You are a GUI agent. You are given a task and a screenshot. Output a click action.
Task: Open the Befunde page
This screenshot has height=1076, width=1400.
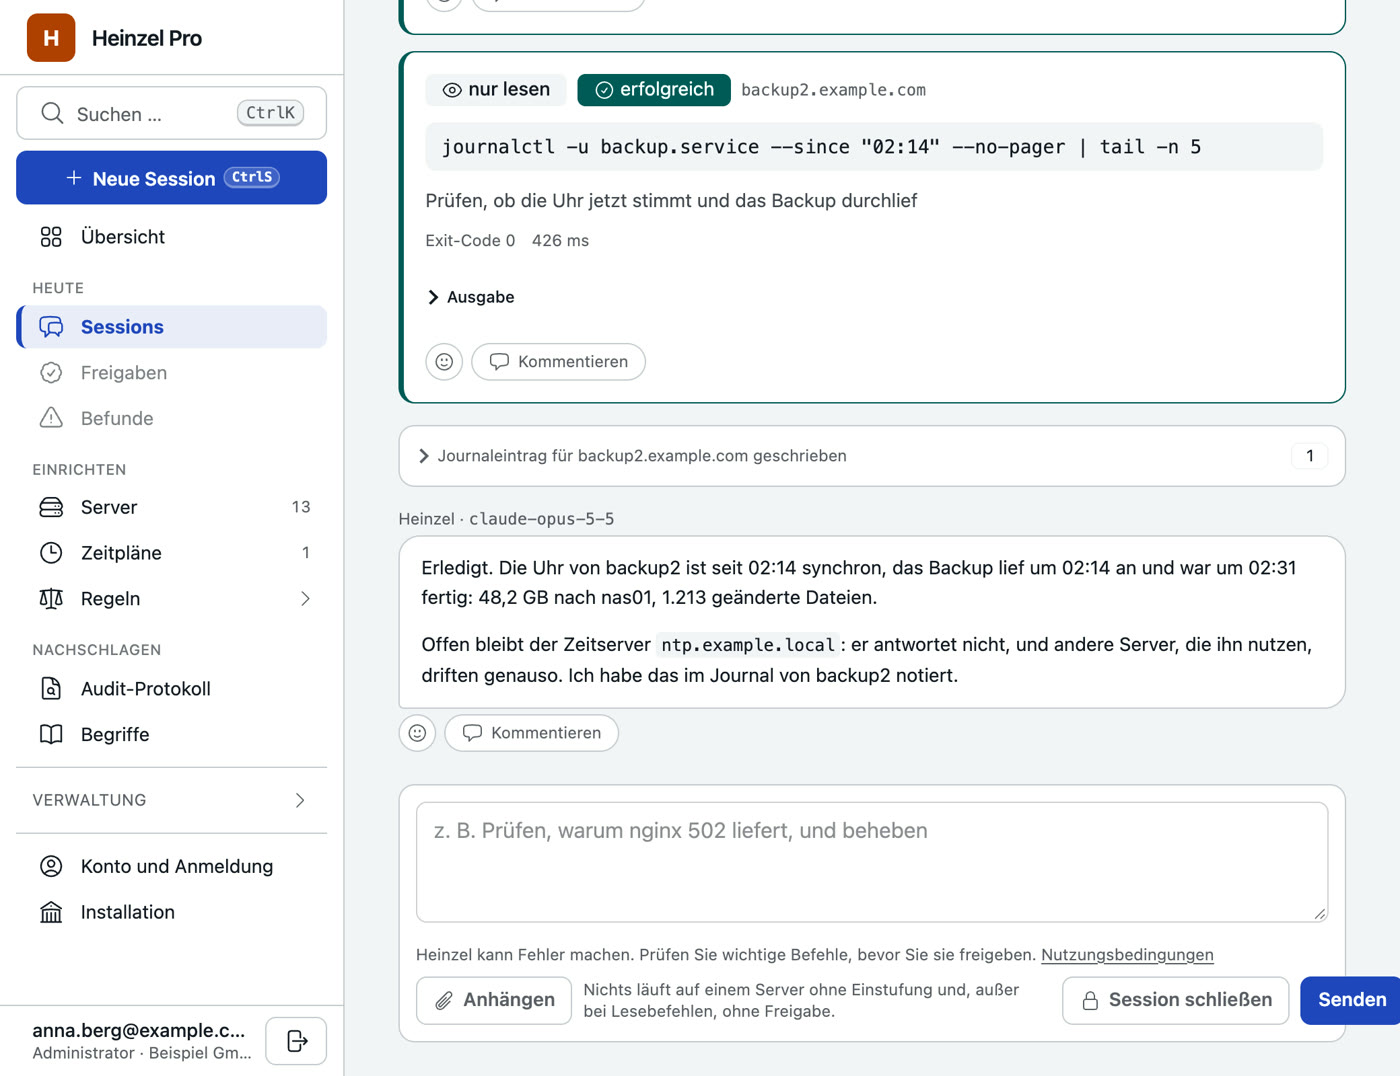(x=172, y=418)
